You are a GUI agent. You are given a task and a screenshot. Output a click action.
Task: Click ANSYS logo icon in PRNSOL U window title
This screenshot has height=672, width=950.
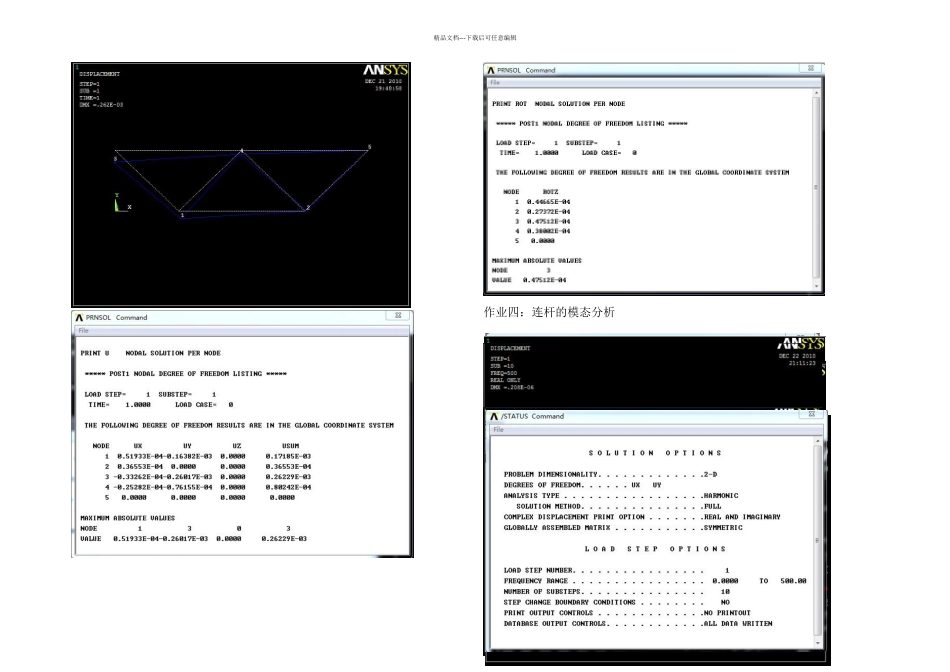(79, 318)
